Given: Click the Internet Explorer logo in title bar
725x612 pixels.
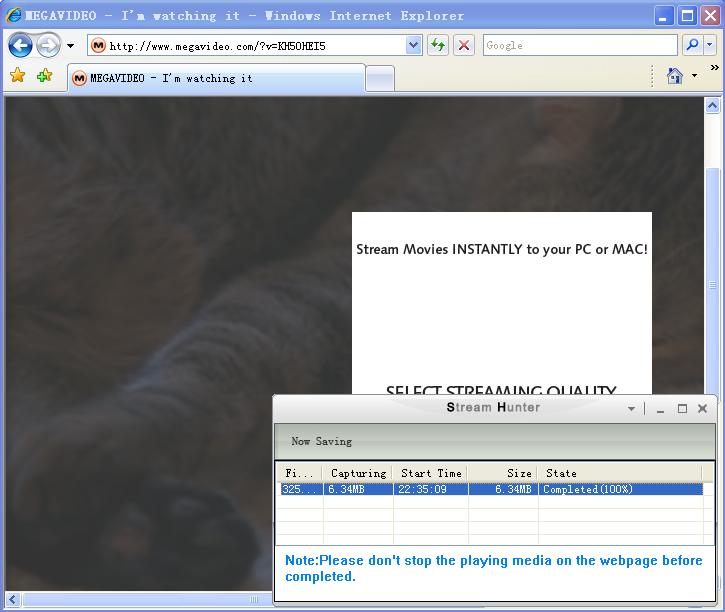Looking at the screenshot, I should [x=13, y=15].
